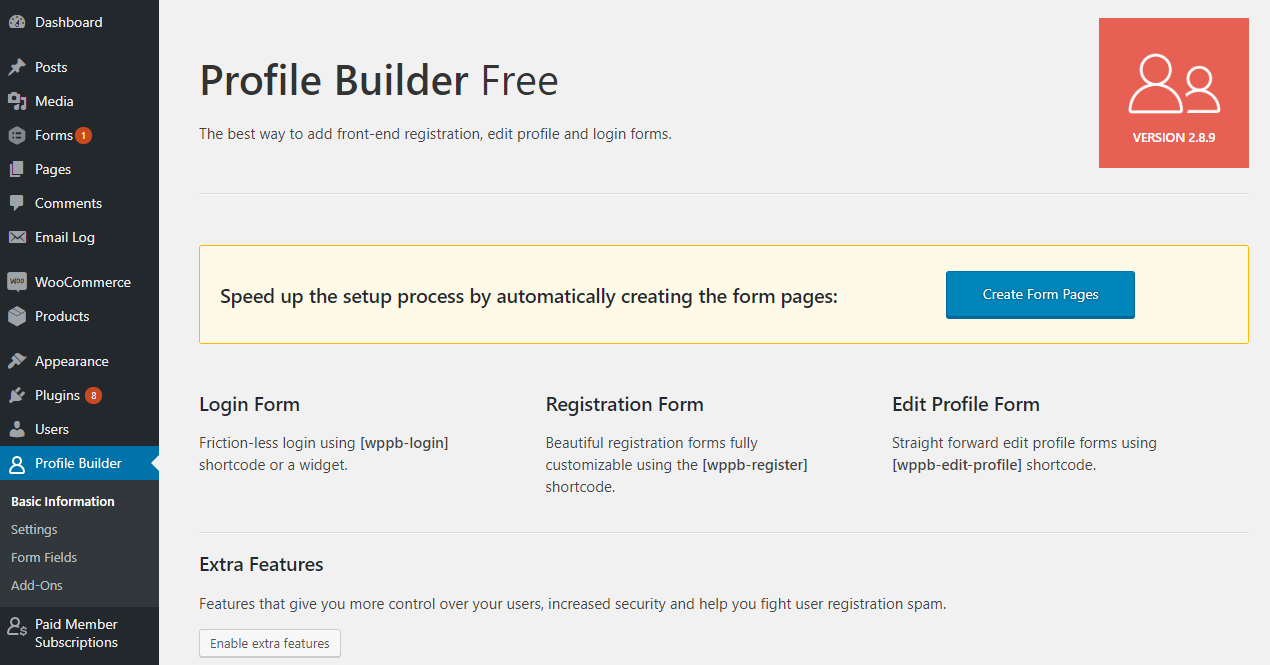Click the Products box icon
The height and width of the screenshot is (665, 1270).
tap(17, 316)
